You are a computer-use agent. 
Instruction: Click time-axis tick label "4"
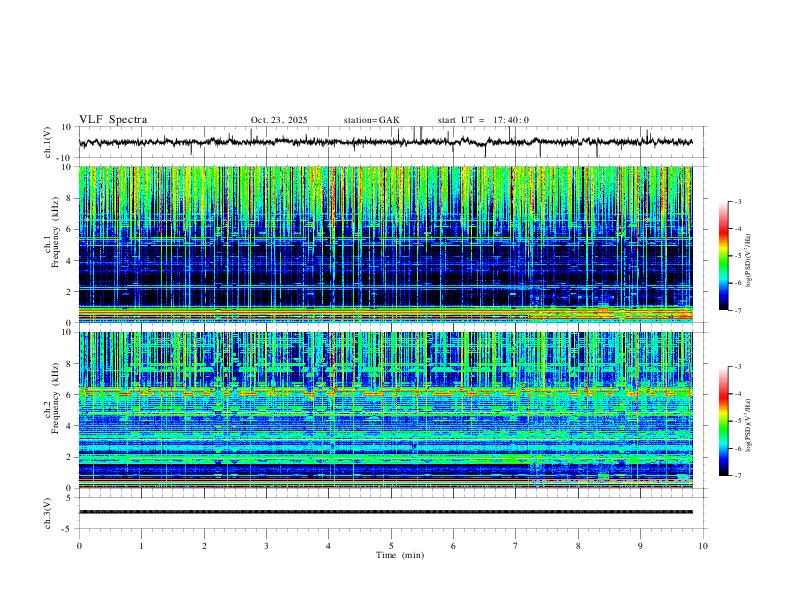coord(328,546)
